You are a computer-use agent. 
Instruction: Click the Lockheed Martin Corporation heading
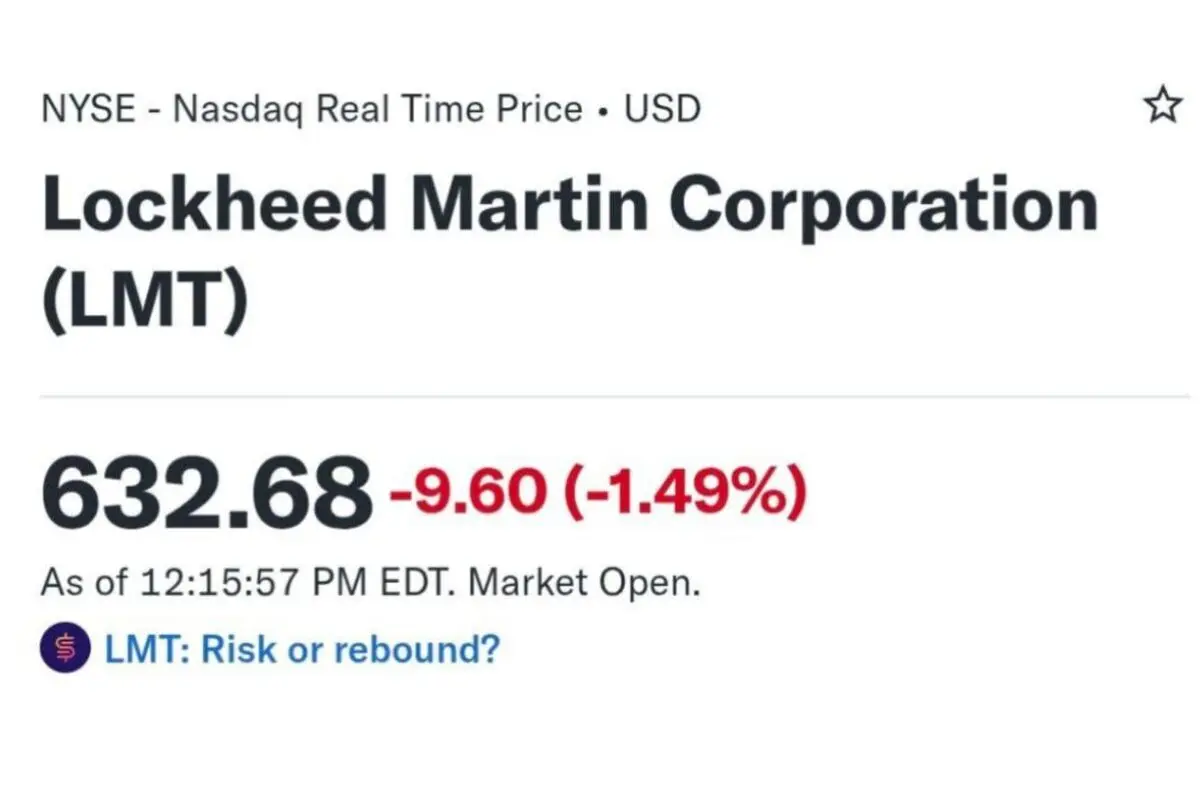570,205
